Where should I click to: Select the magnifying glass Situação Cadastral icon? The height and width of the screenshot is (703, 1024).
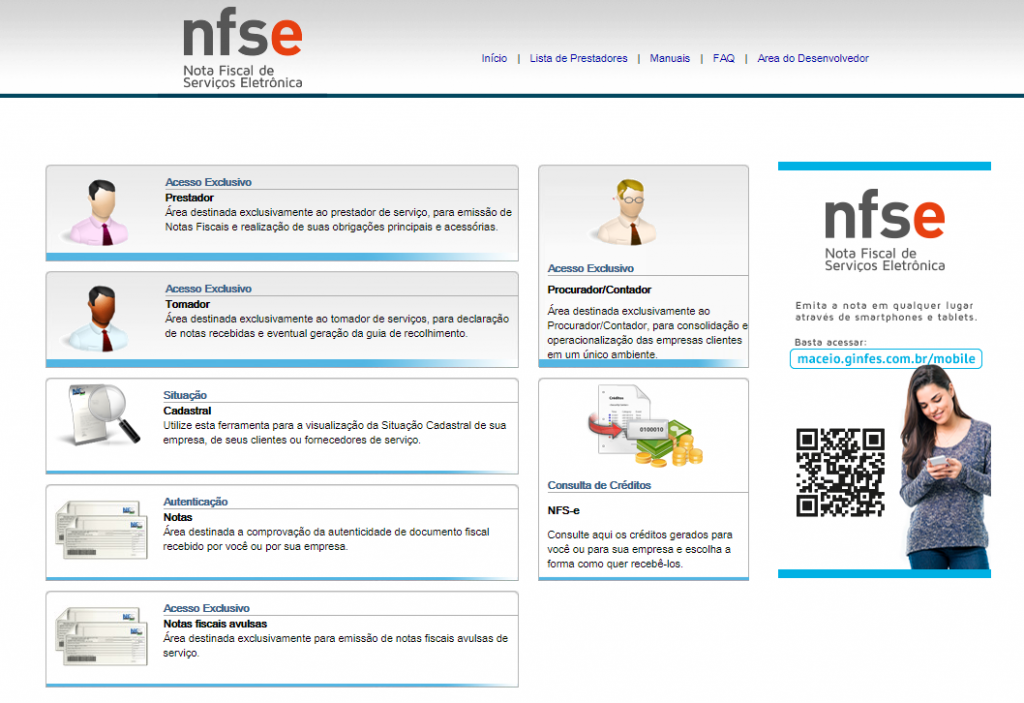[98, 415]
